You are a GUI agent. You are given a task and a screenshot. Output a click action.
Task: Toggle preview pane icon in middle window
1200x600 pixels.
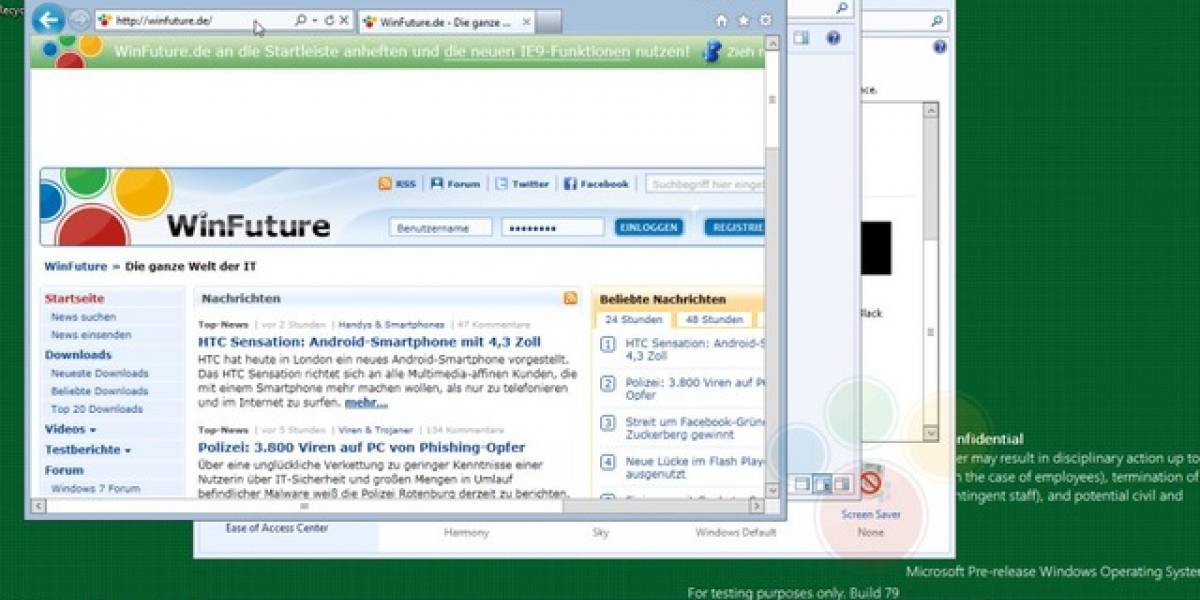[x=802, y=39]
